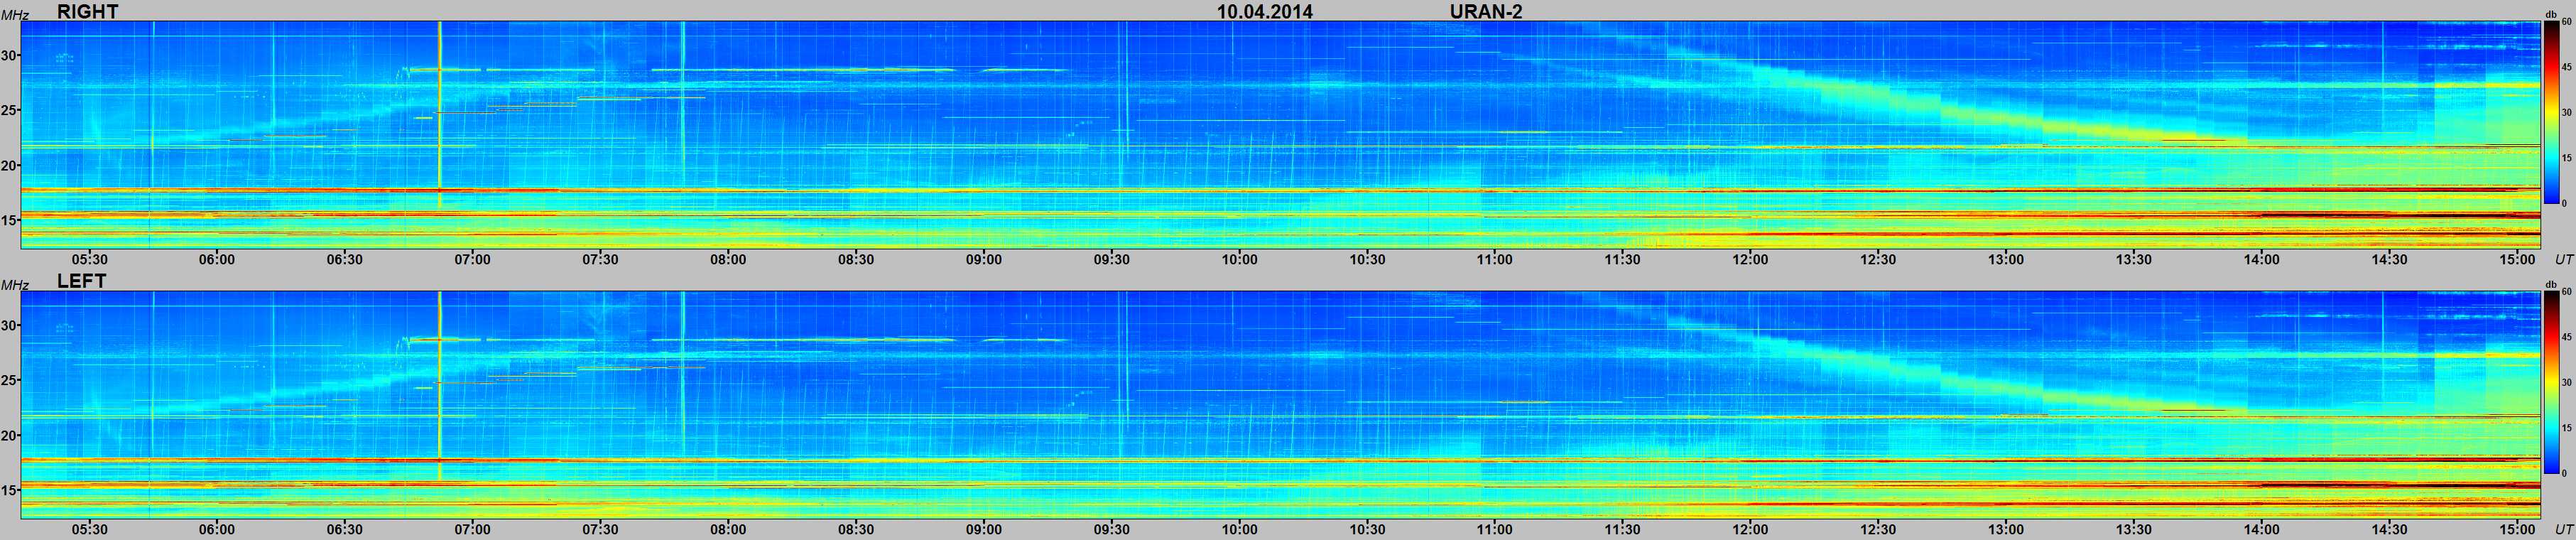The width and height of the screenshot is (2576, 540).
Task: Click the 13:30 time tick under RIGHT panel
Action: [x=2134, y=259]
